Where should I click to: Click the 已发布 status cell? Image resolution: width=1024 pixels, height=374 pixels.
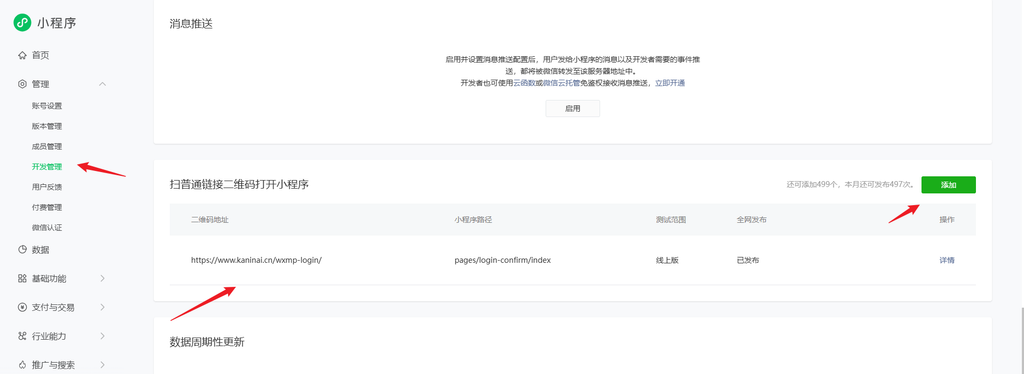coord(748,260)
